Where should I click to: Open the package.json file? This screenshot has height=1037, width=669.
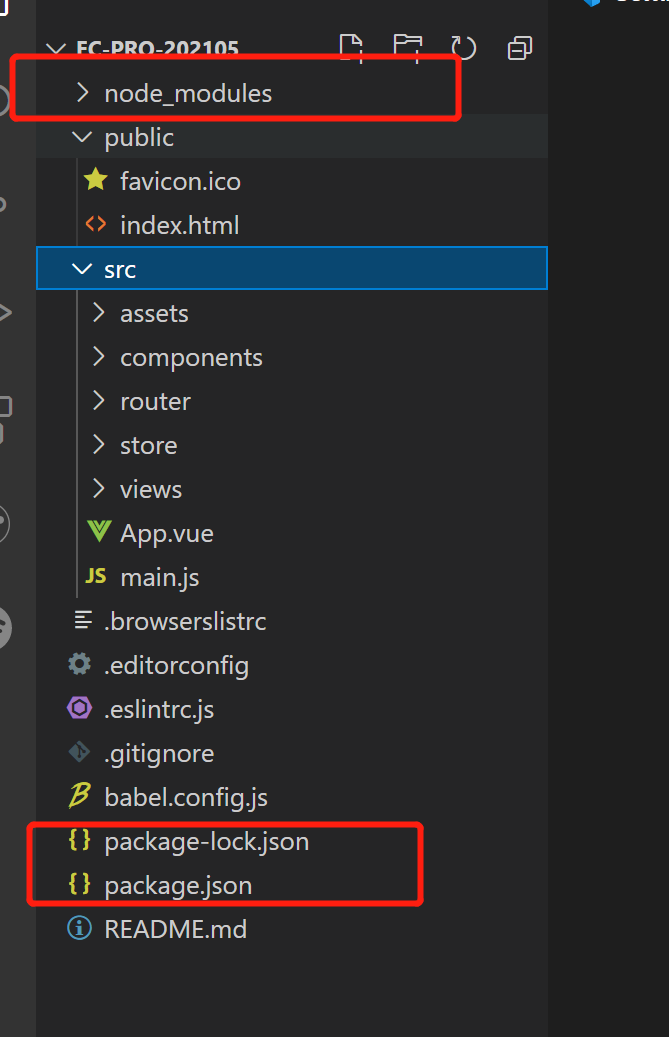click(x=178, y=885)
